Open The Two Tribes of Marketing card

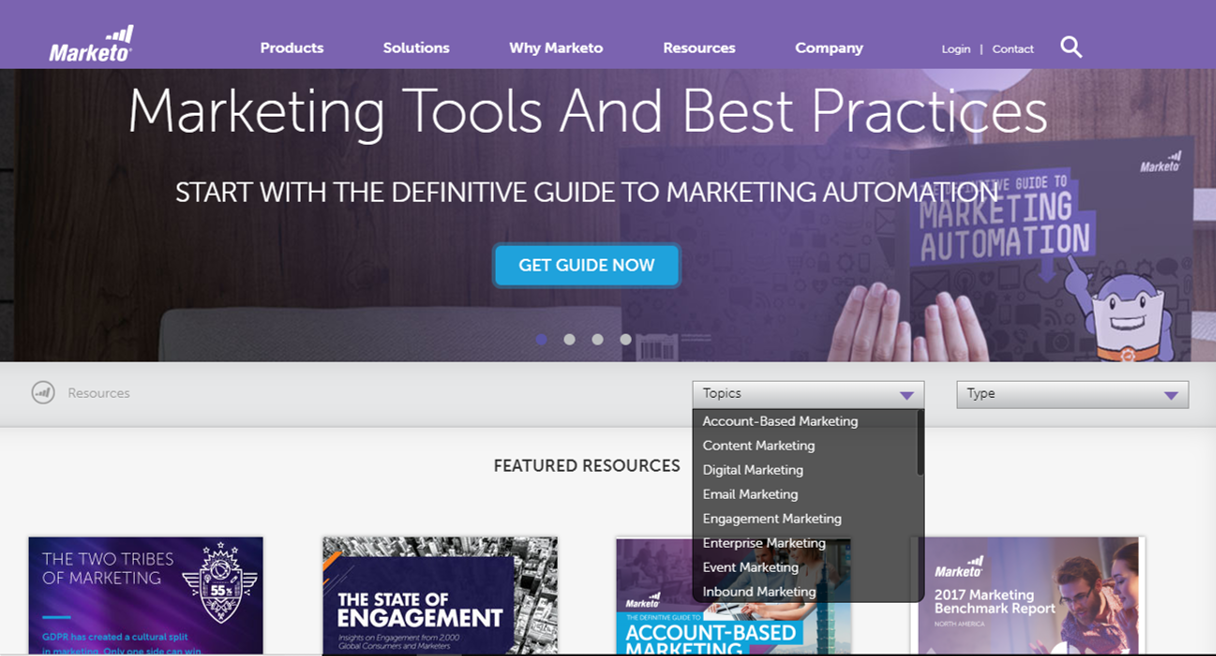coord(146,596)
